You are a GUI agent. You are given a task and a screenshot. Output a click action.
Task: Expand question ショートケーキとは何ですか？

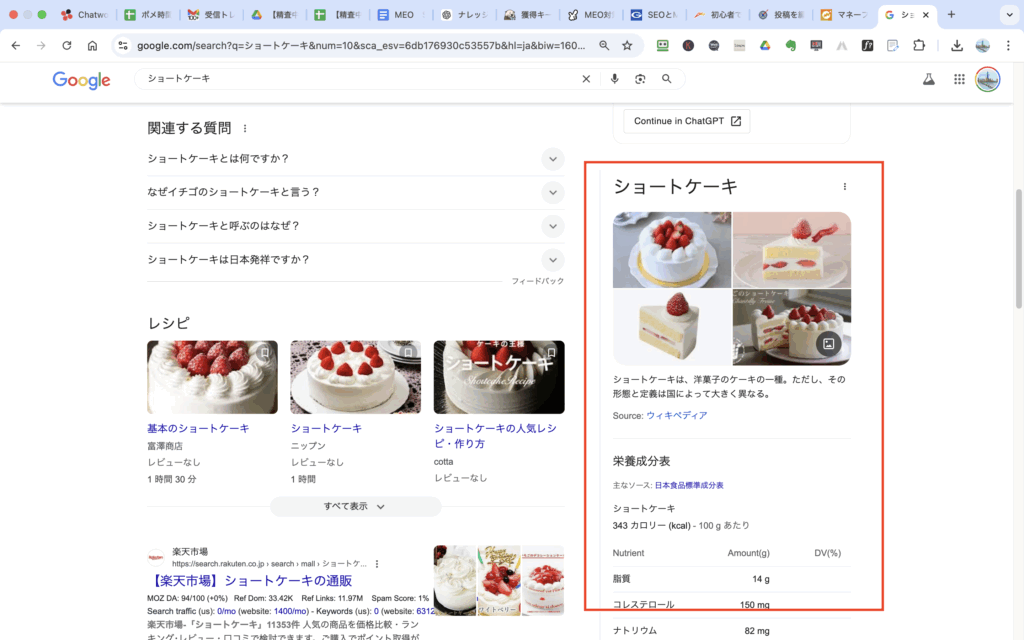(x=356, y=159)
